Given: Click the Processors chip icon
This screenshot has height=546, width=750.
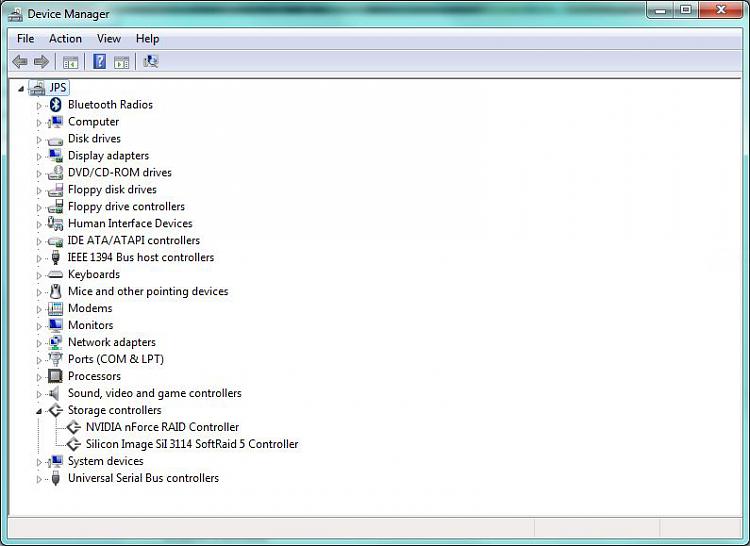Looking at the screenshot, I should [55, 376].
